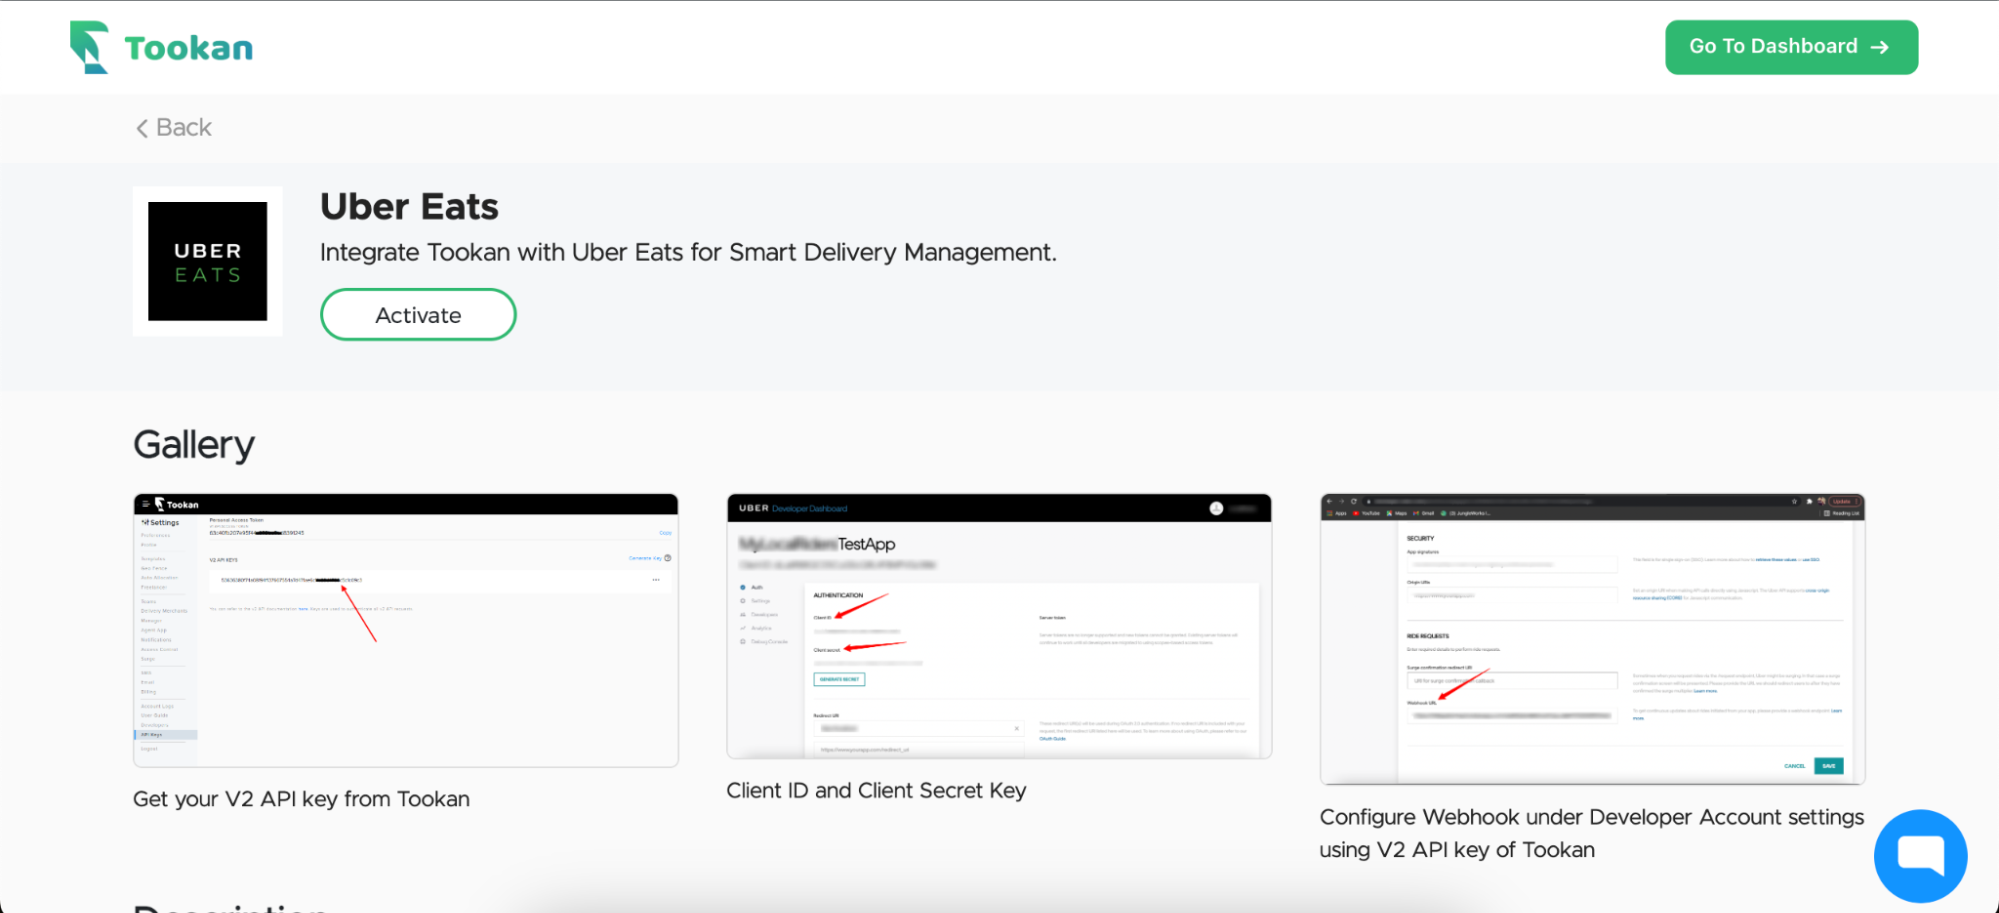Click the Tookan logo icon
1999x913 pixels.
click(x=89, y=47)
